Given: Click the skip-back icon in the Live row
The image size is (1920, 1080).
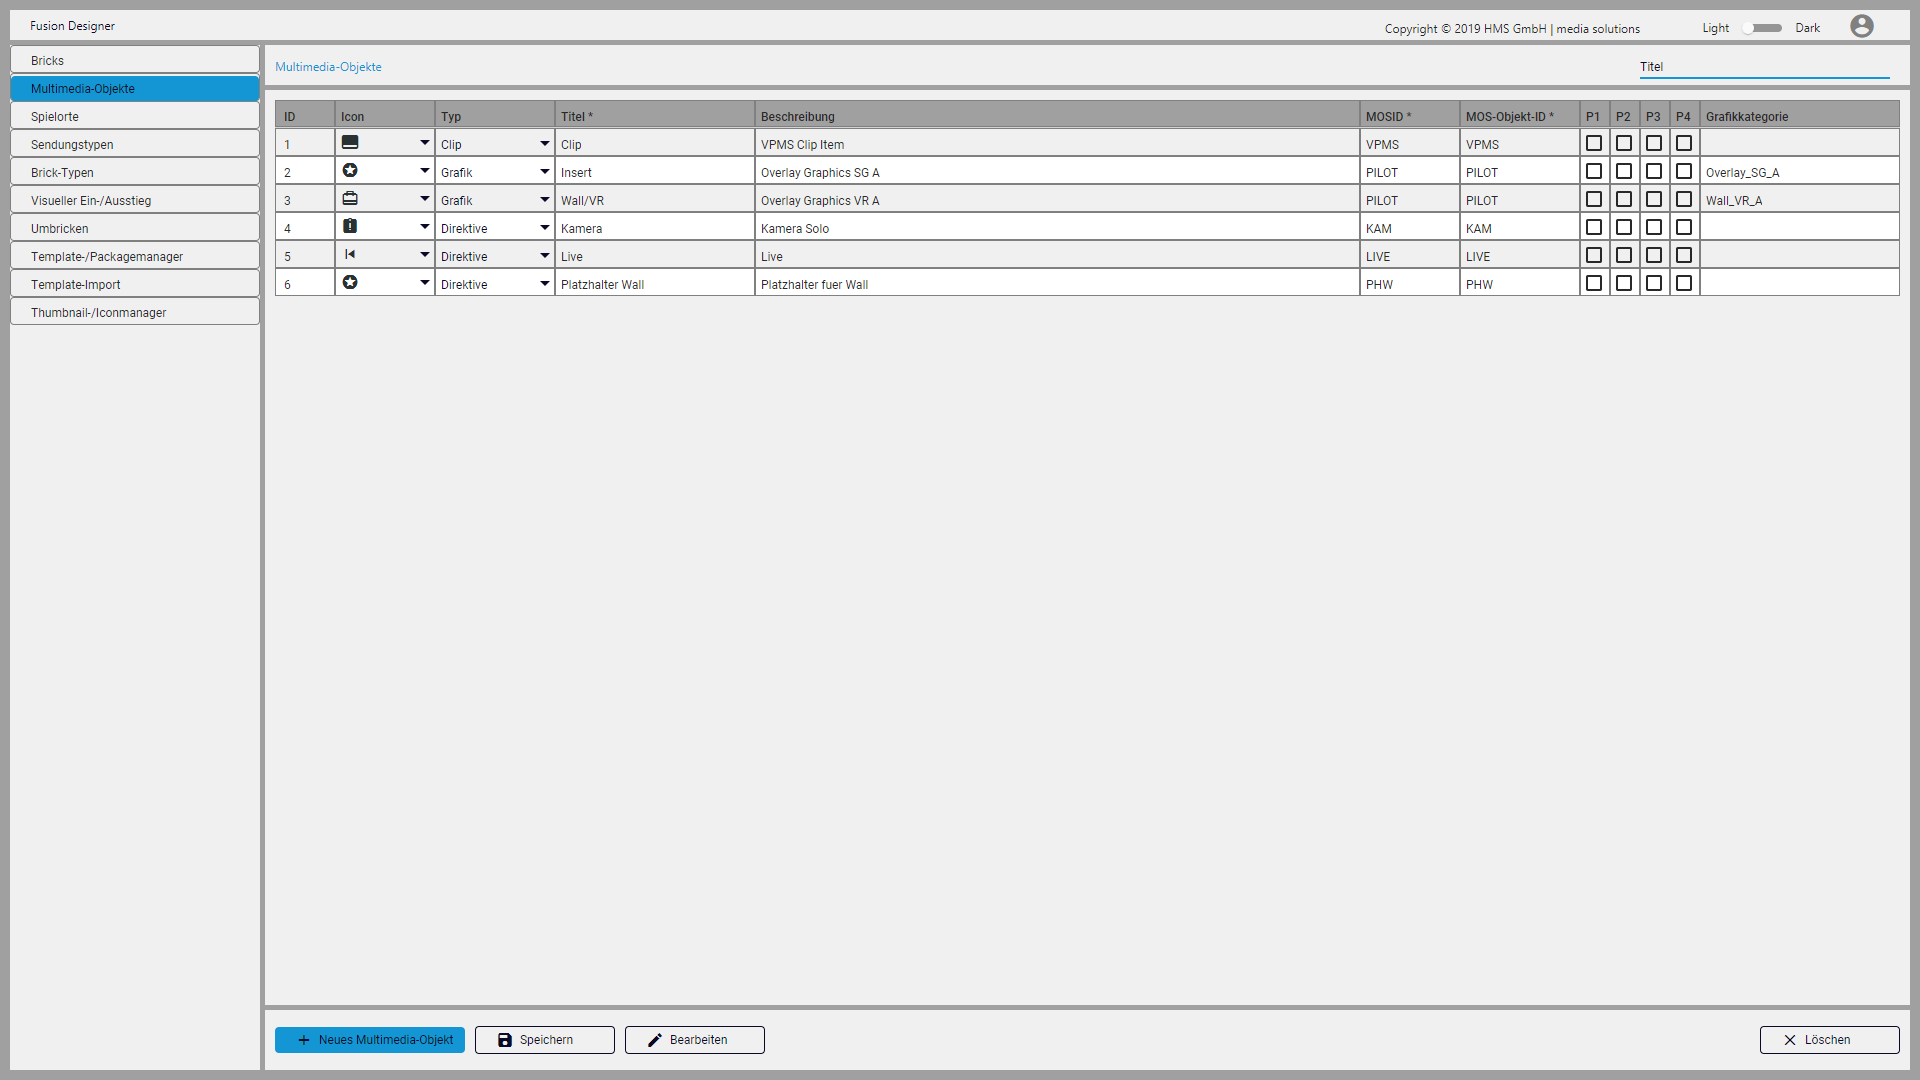Looking at the screenshot, I should click(350, 255).
